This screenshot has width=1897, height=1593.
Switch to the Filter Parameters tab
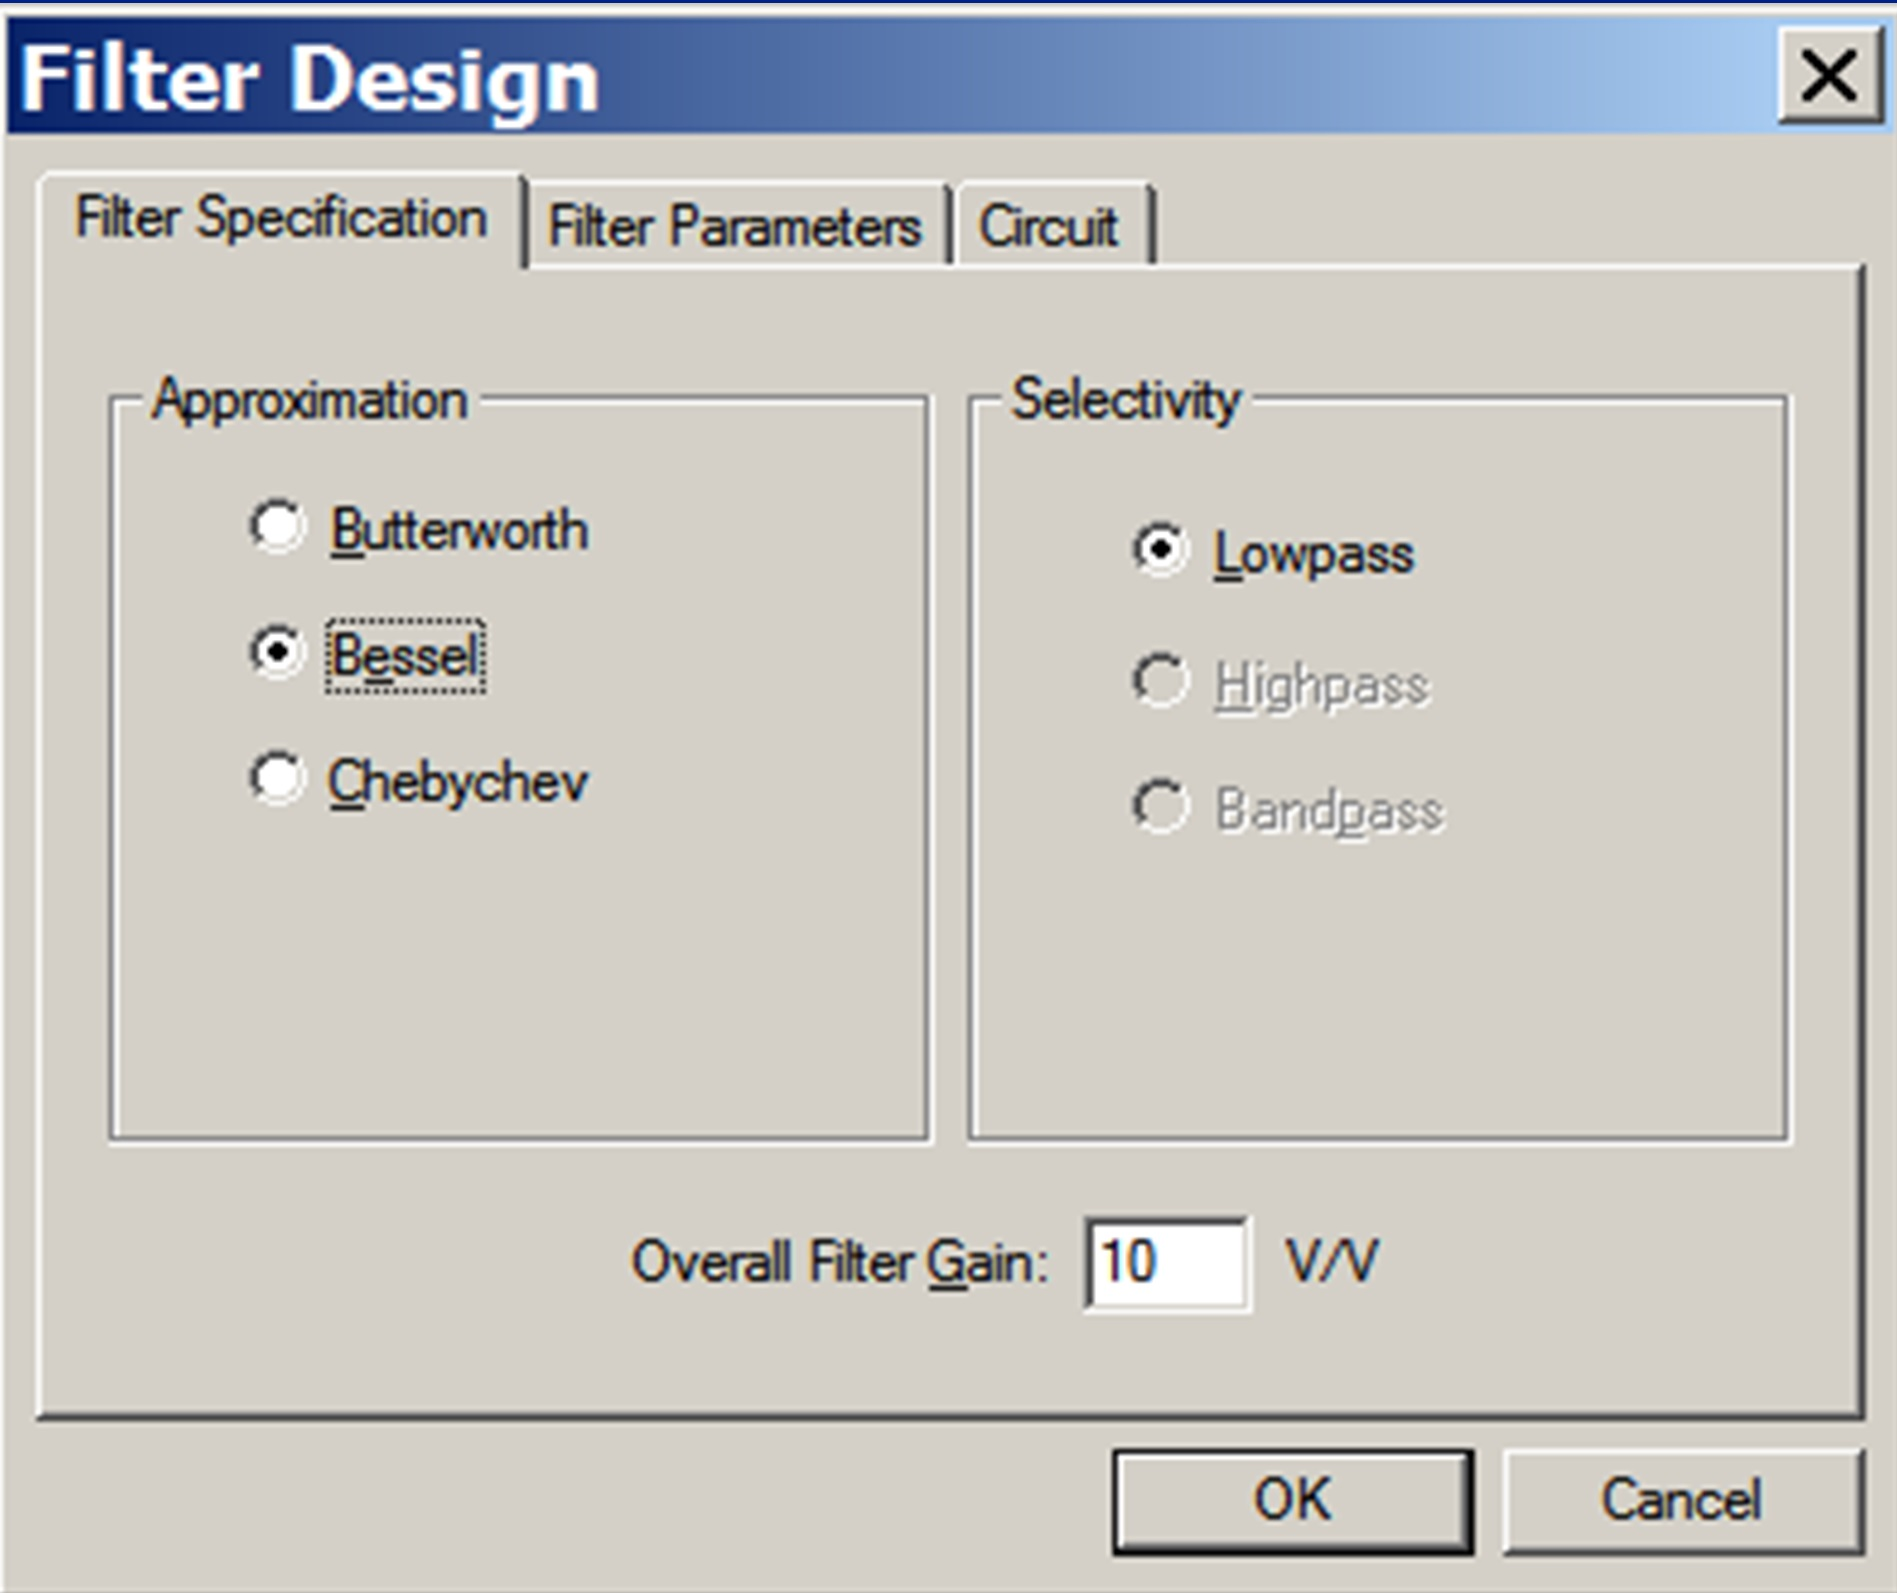(737, 227)
